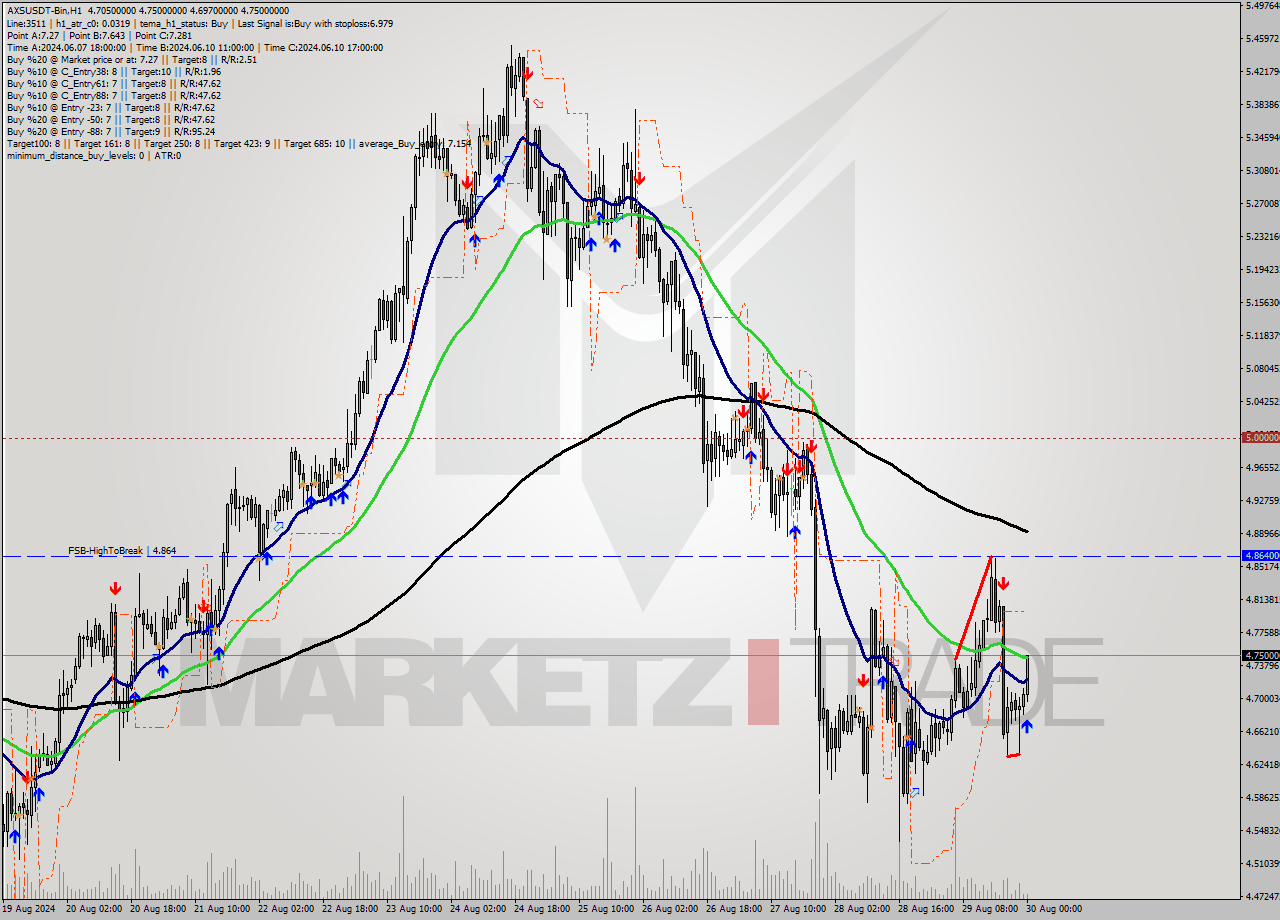Click the 4.88966 price axis label
This screenshot has width=1280, height=920.
[1261, 533]
